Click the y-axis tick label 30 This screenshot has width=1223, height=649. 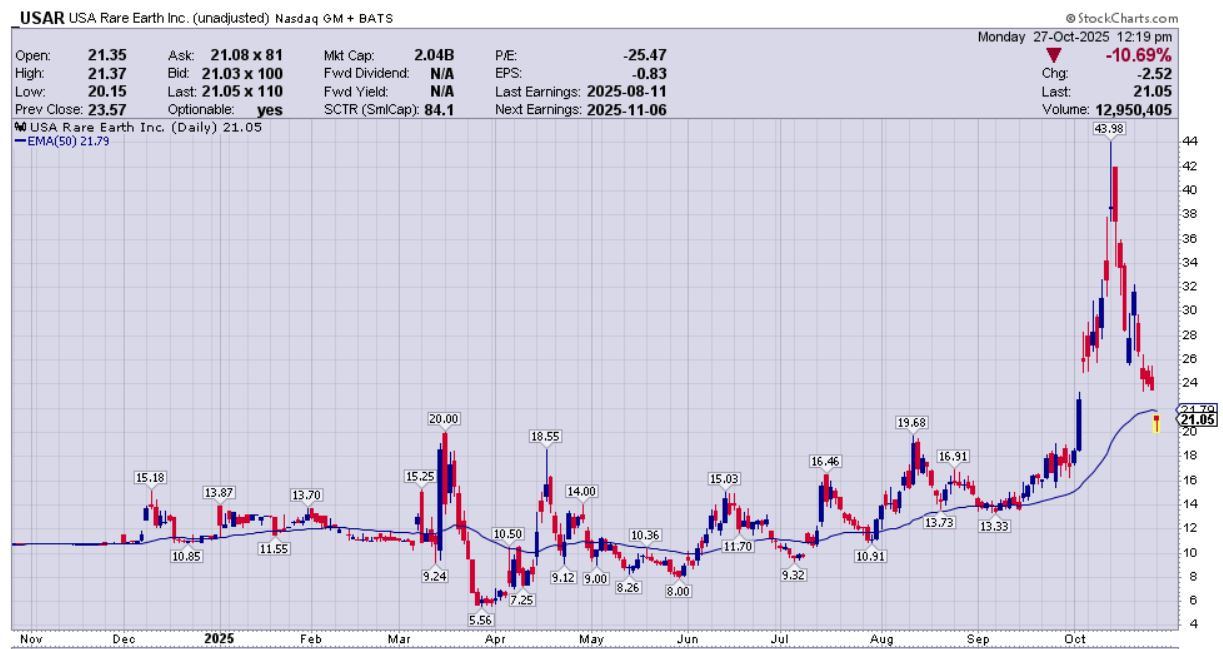[x=1190, y=310]
